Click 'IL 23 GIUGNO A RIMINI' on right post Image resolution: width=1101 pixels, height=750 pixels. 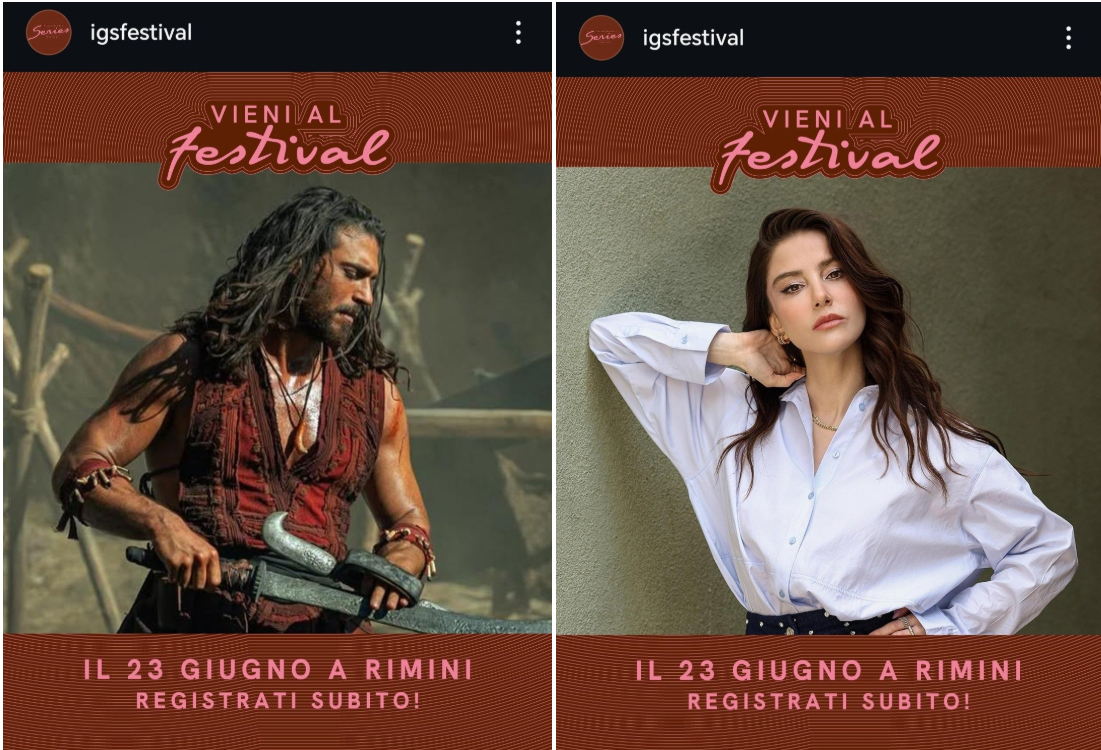pyautogui.click(x=829, y=670)
